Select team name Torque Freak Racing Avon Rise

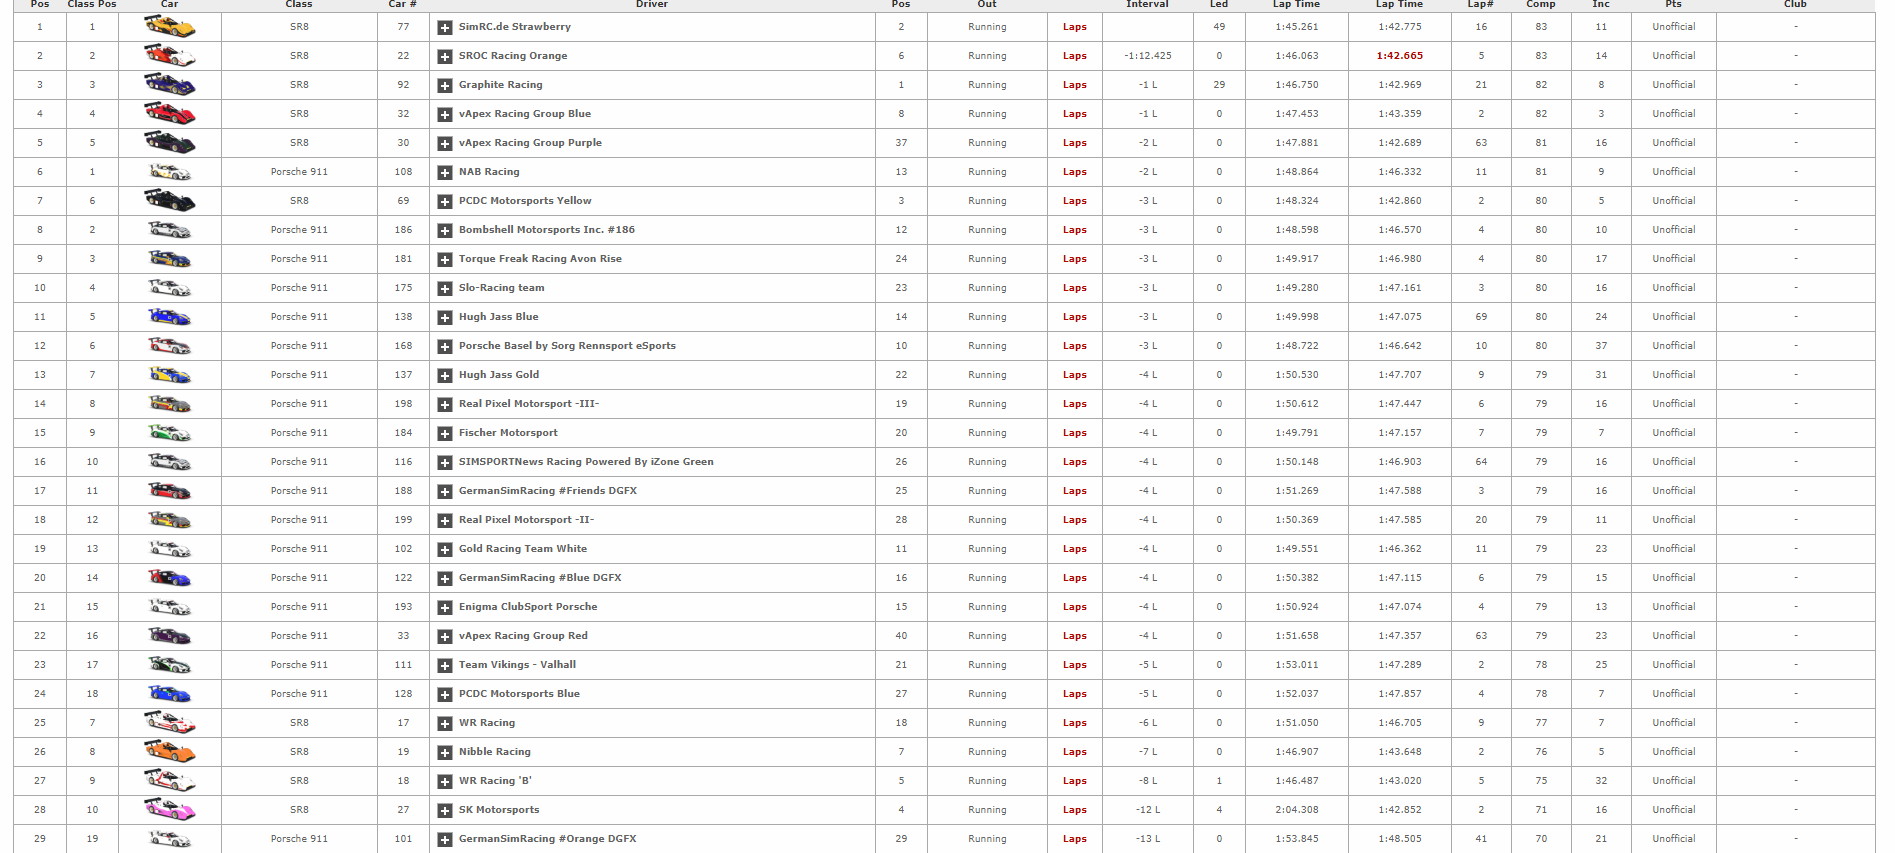point(540,259)
